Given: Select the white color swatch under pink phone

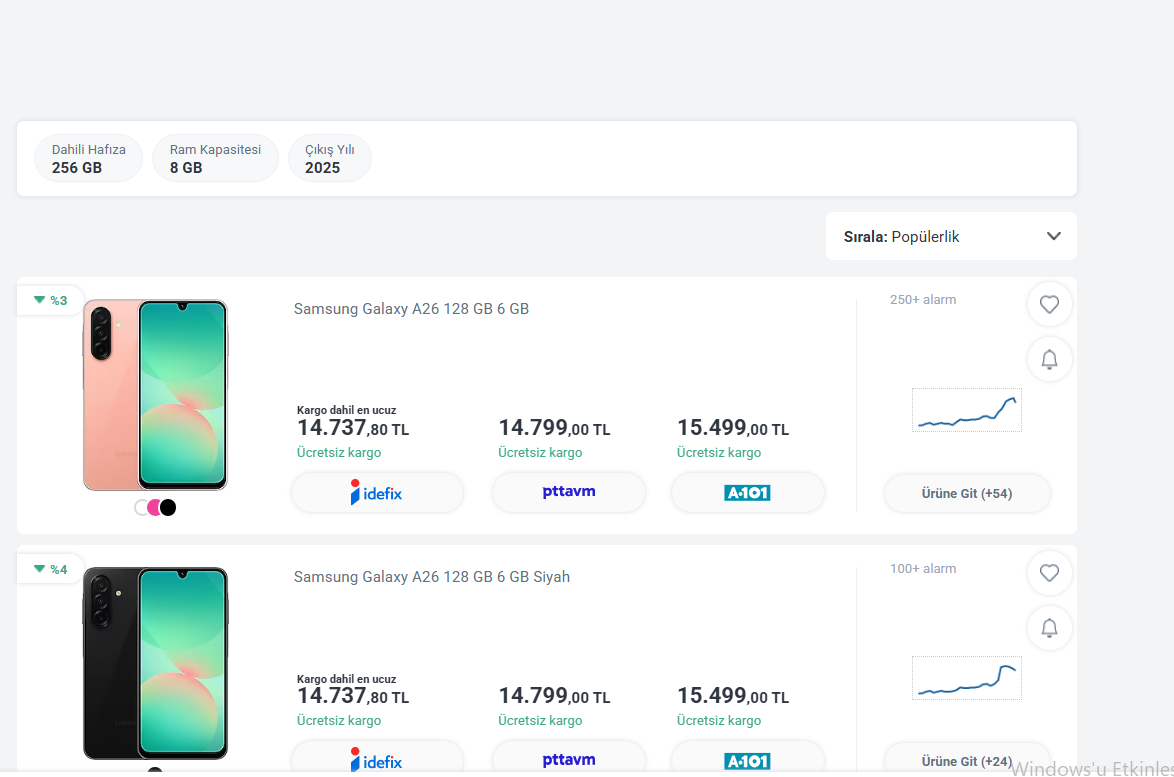Looking at the screenshot, I should tap(142, 508).
